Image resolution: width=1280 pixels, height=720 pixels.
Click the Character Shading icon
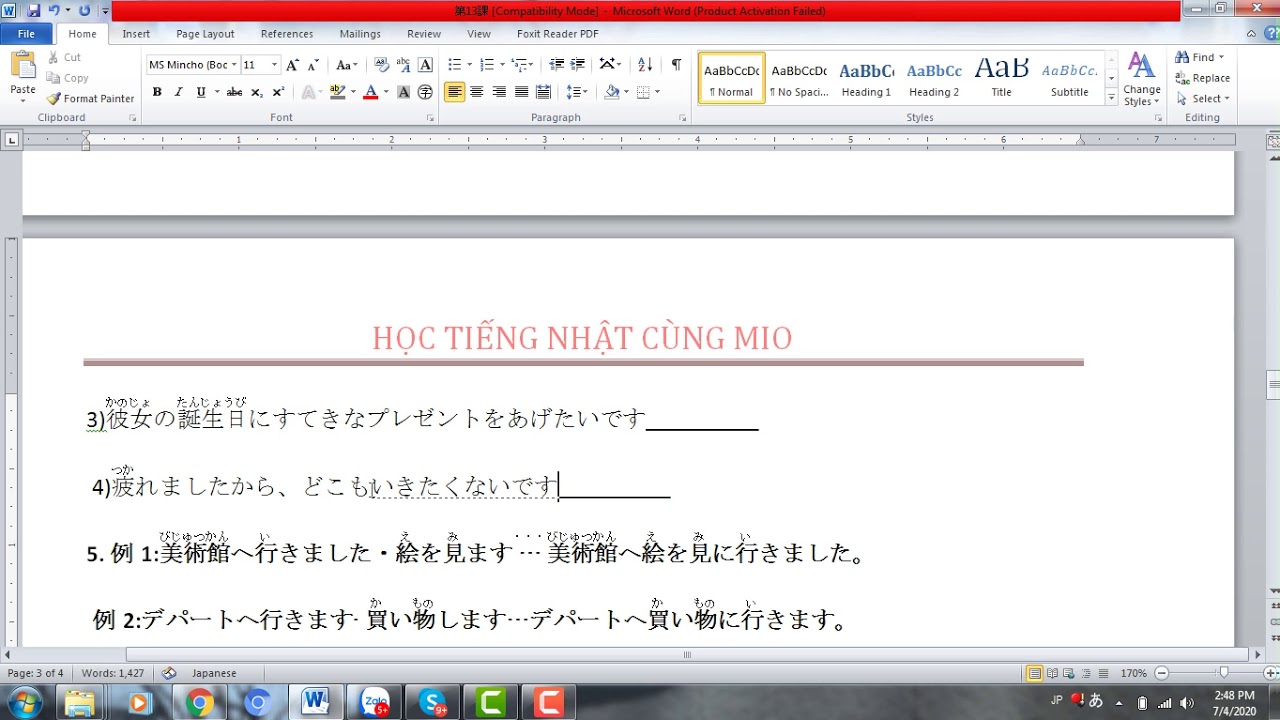[x=404, y=92]
